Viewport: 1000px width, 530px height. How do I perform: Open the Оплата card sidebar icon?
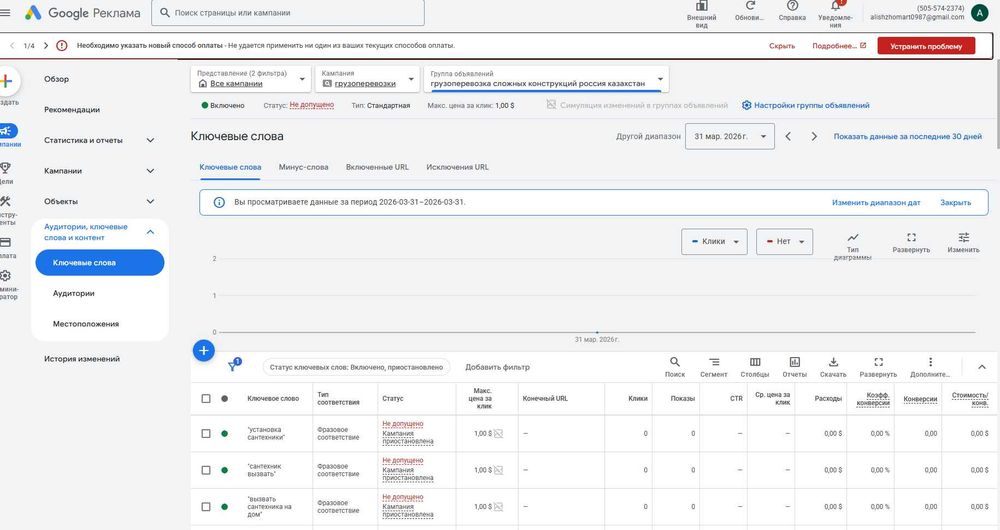[x=5, y=242]
